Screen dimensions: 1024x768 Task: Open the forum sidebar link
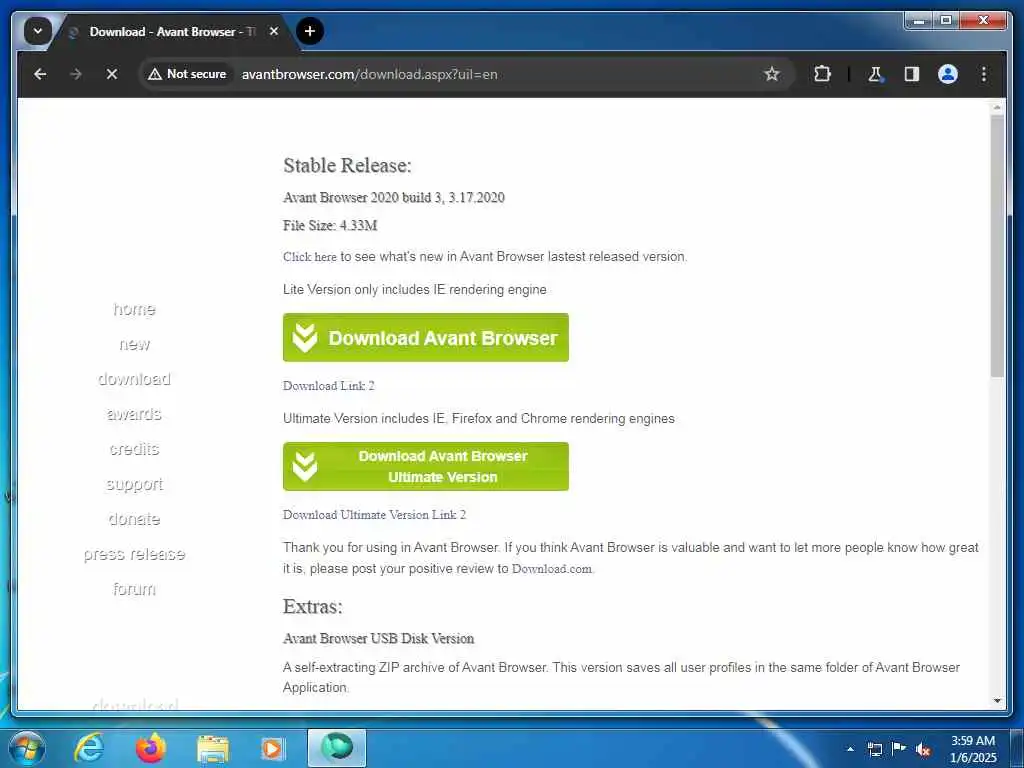click(134, 589)
